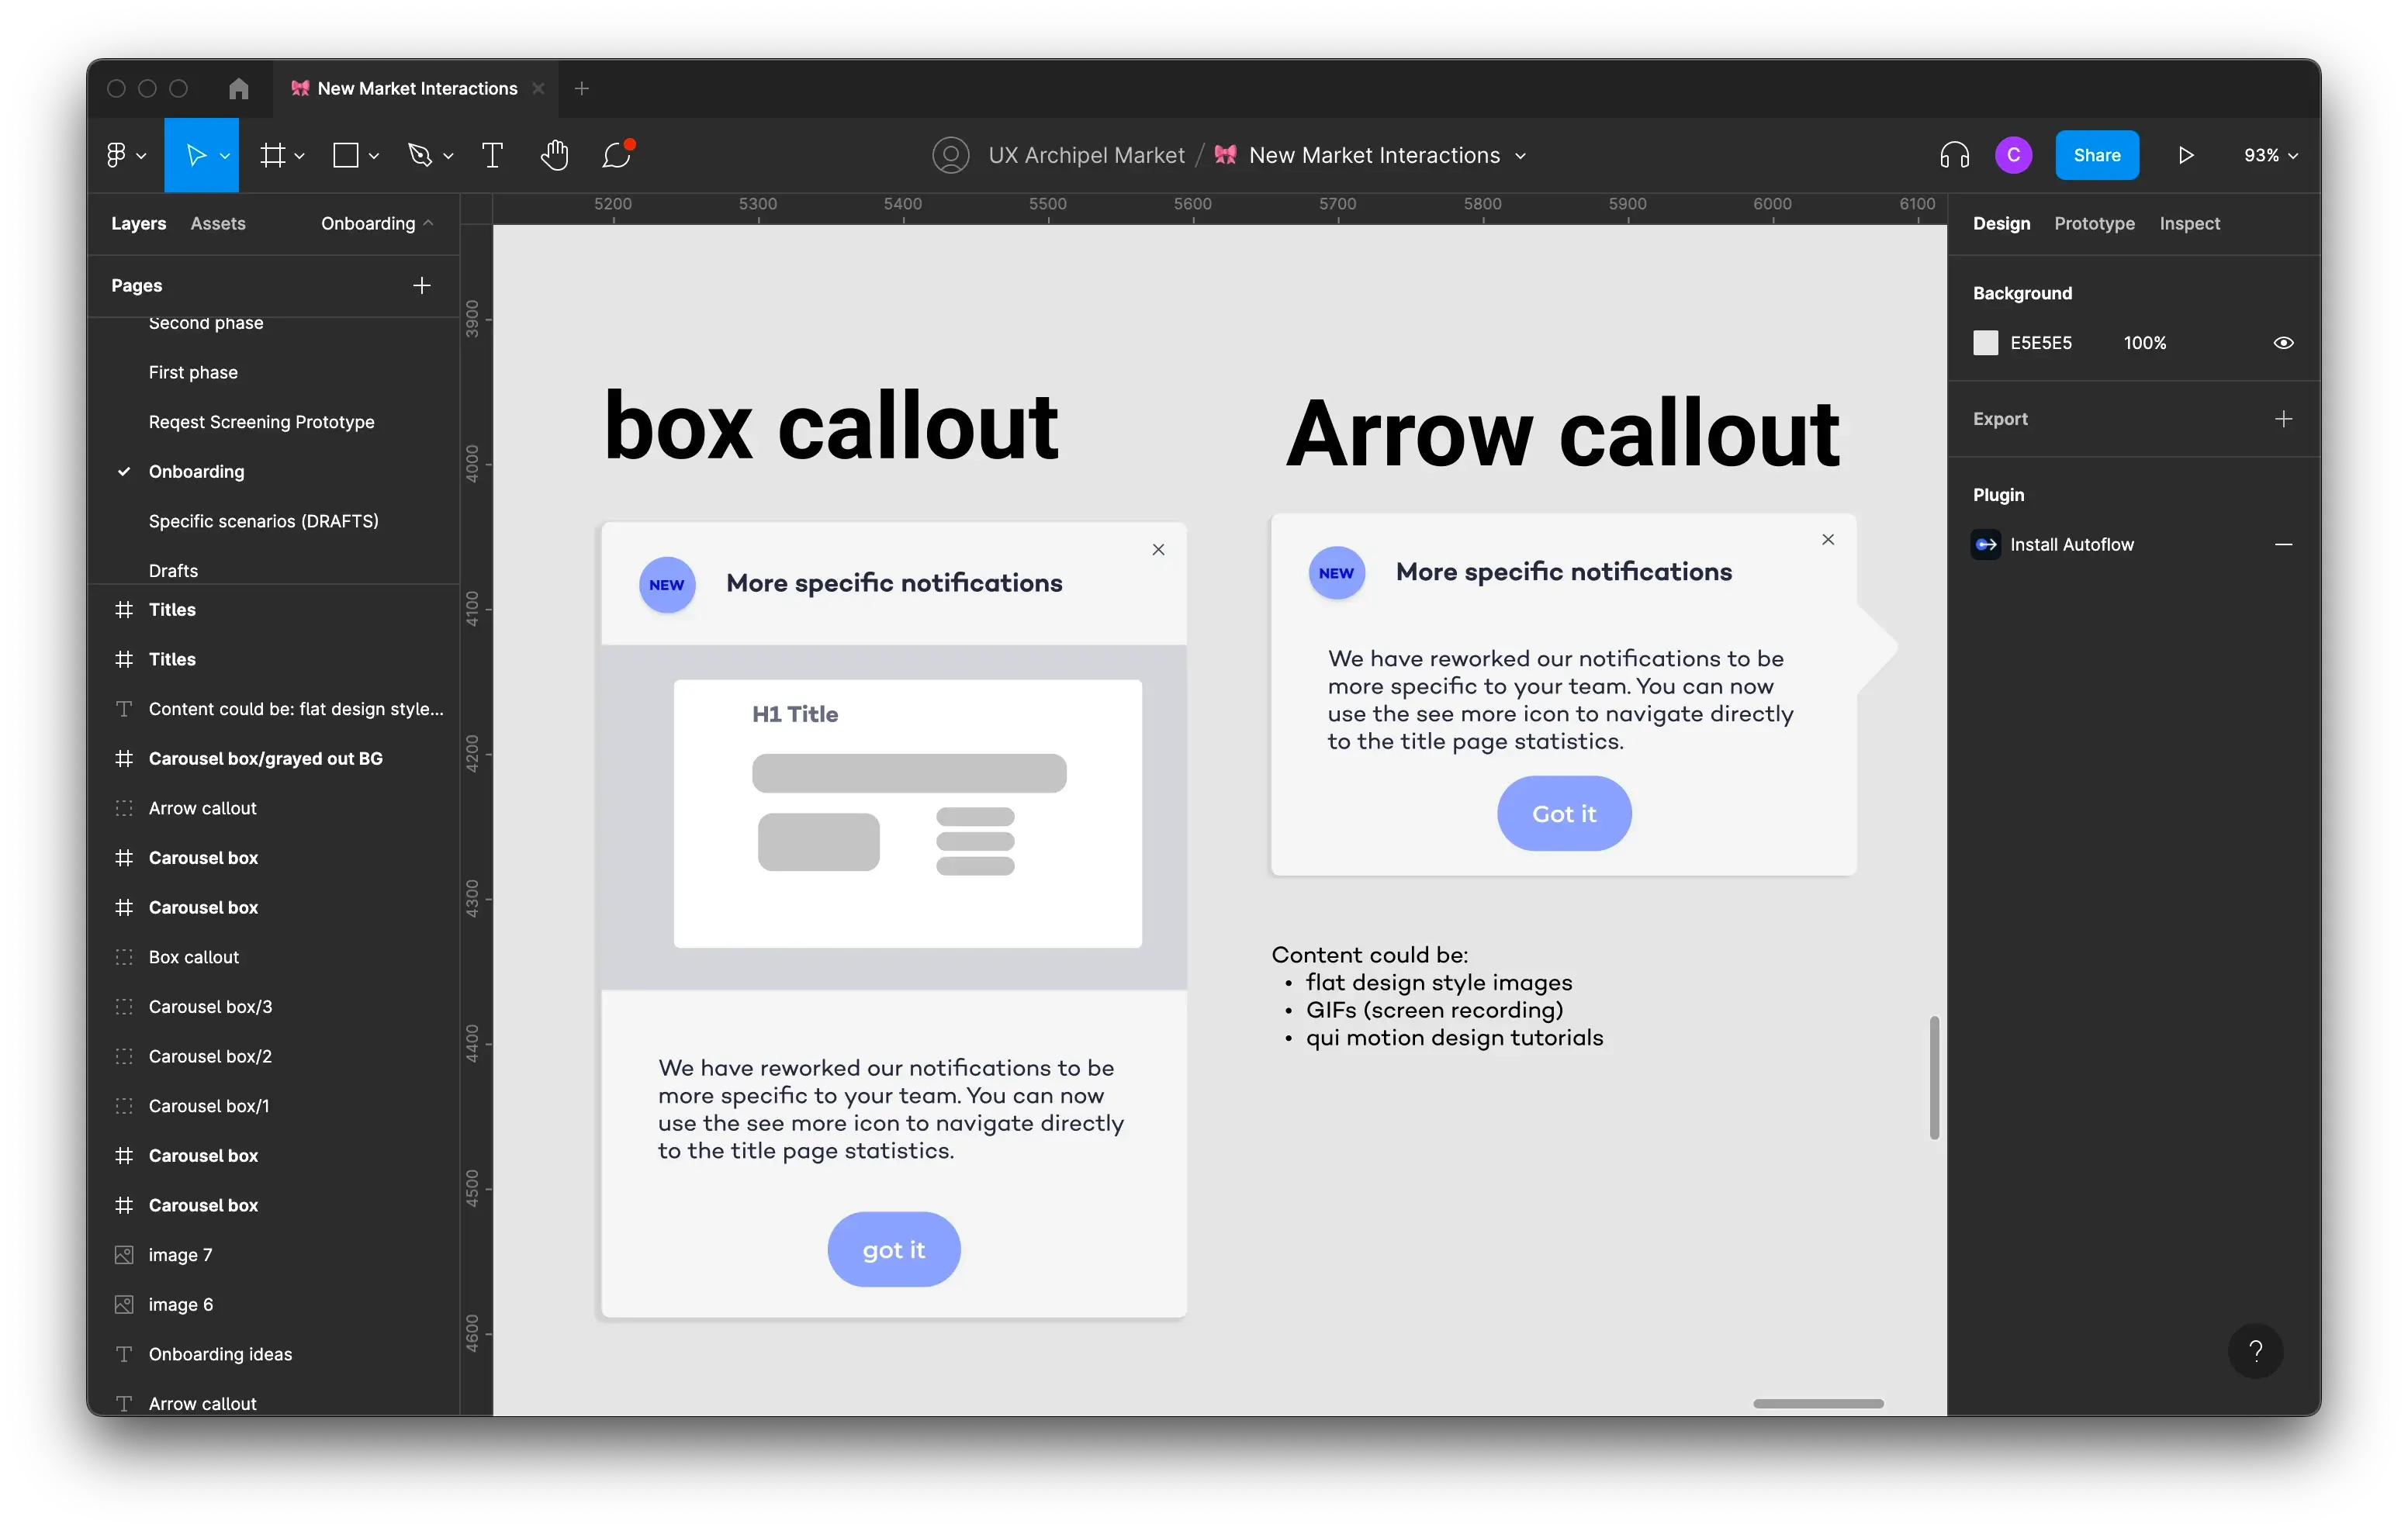Click the Figma main menu icon

point(117,155)
